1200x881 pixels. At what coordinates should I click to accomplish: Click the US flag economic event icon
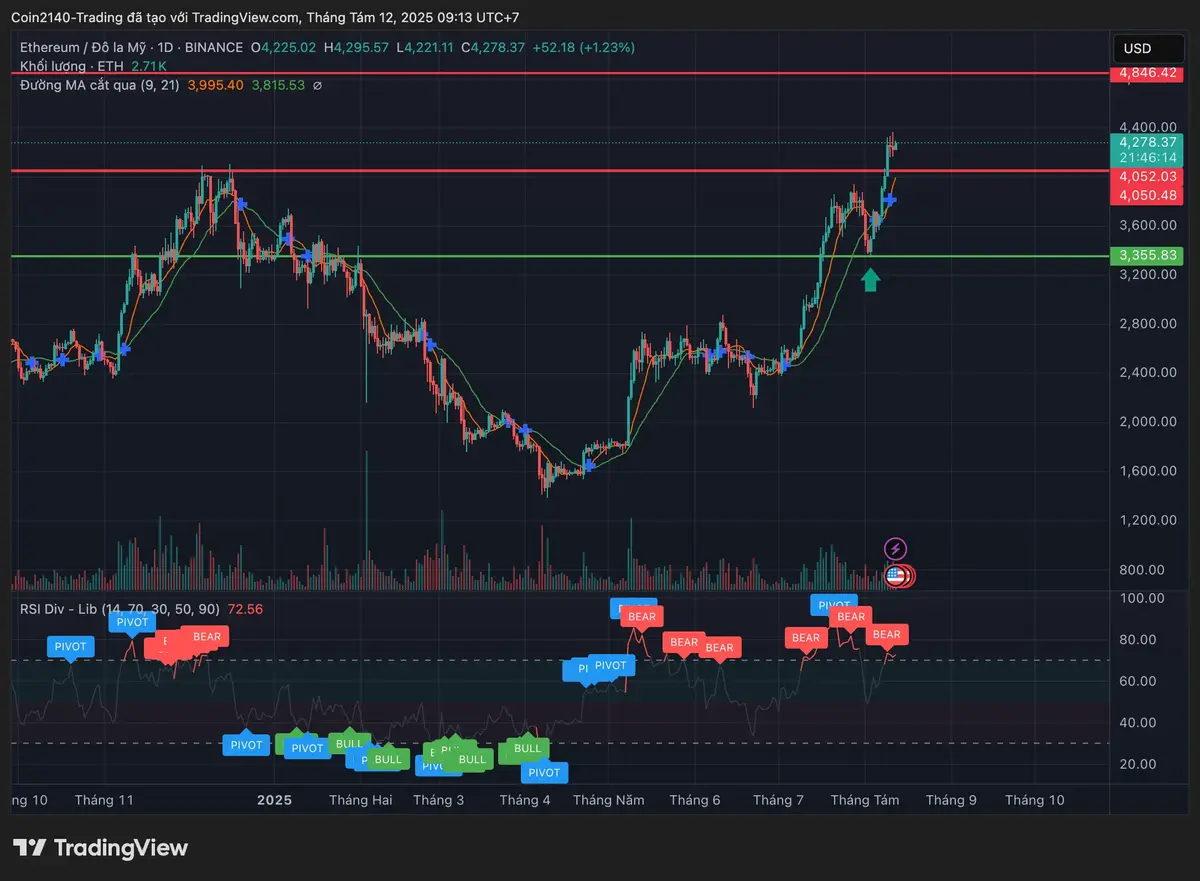(893, 574)
